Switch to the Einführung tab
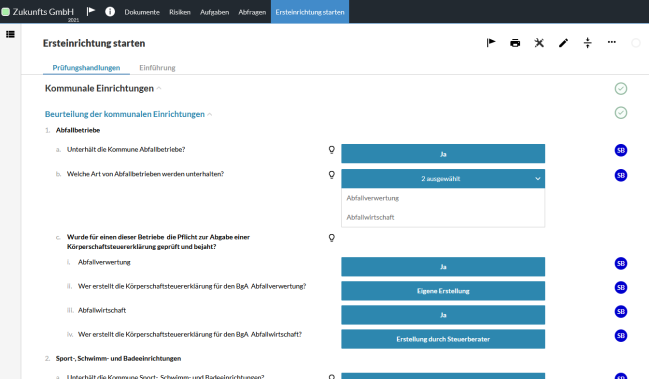This screenshot has height=379, width=649. (157, 67)
